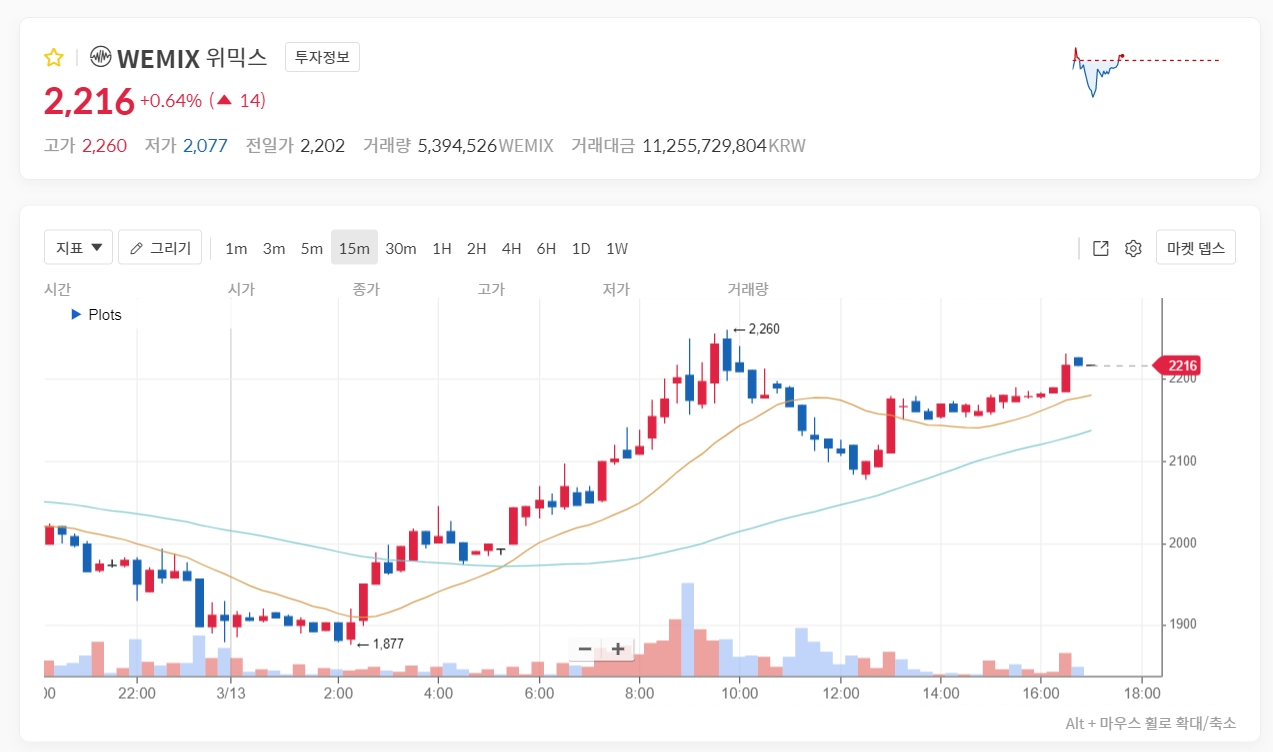
Task: Click the 거래대금 11,255,729,804 KRW value
Action: tap(723, 146)
